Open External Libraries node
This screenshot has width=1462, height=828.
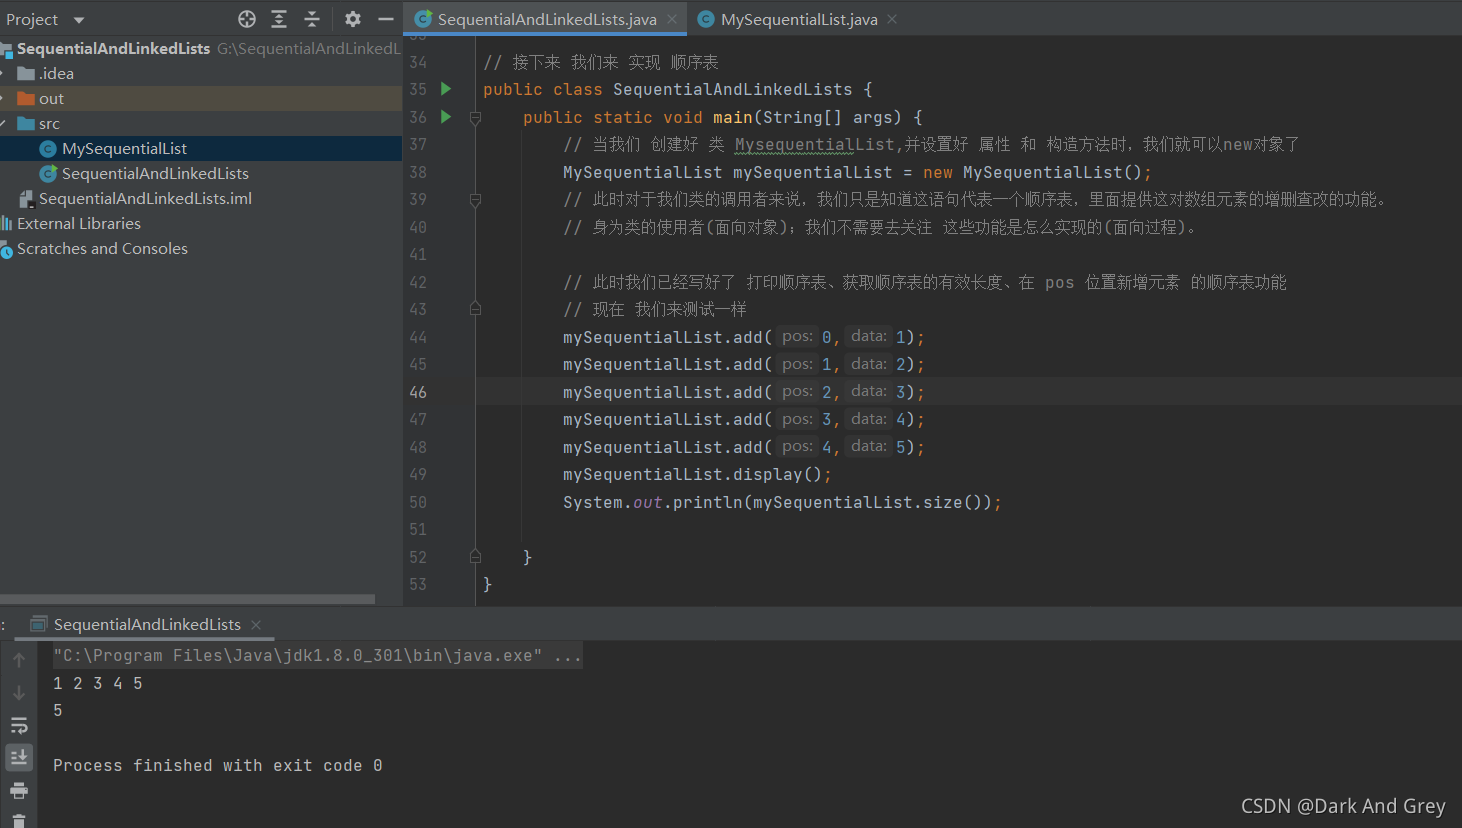[79, 223]
